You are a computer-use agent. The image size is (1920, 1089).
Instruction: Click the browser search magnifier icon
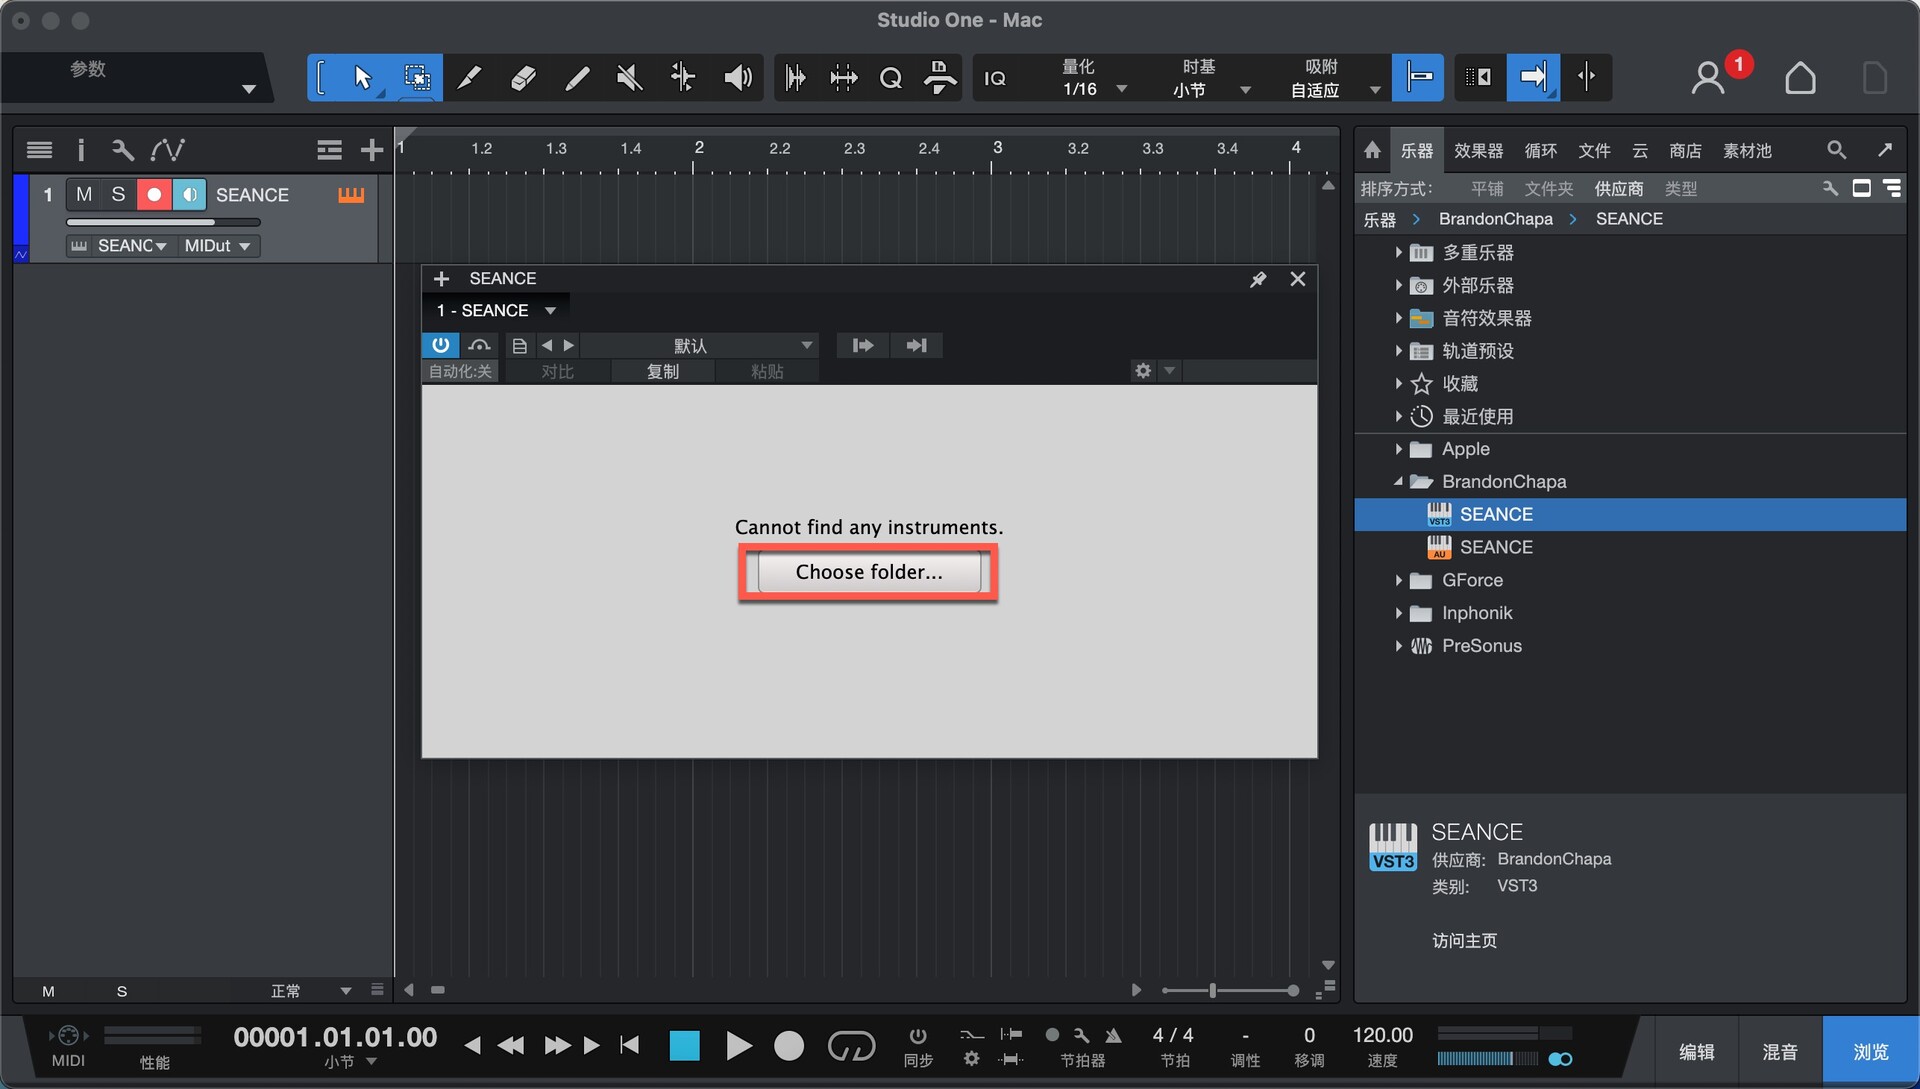click(1836, 150)
